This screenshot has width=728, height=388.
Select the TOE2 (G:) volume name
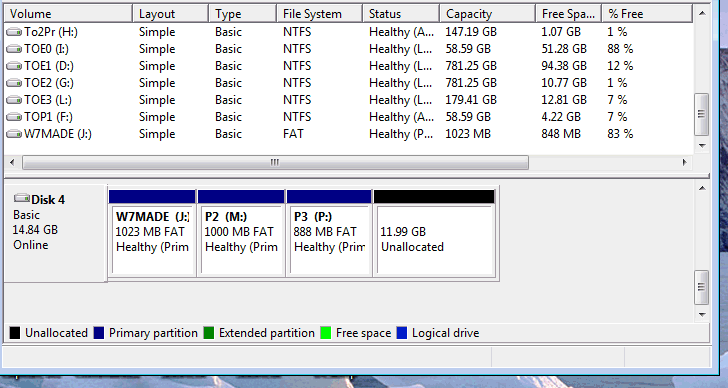coord(49,83)
